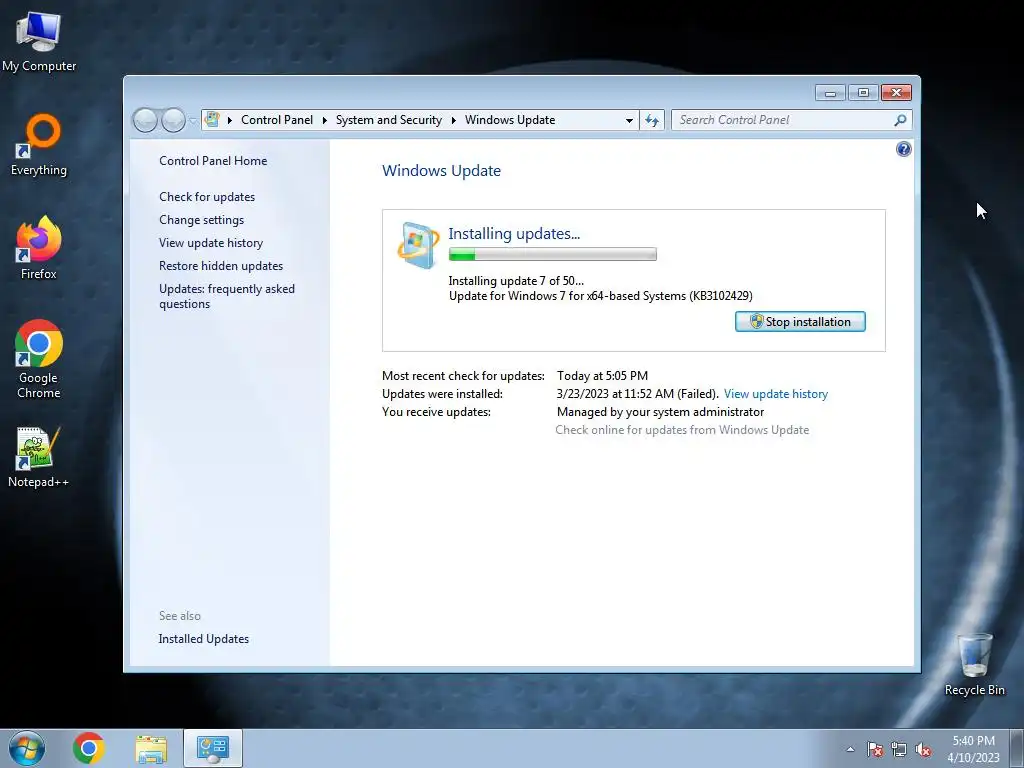Image resolution: width=1024 pixels, height=768 pixels.
Task: Open Chrome from the taskbar
Action: 89,748
